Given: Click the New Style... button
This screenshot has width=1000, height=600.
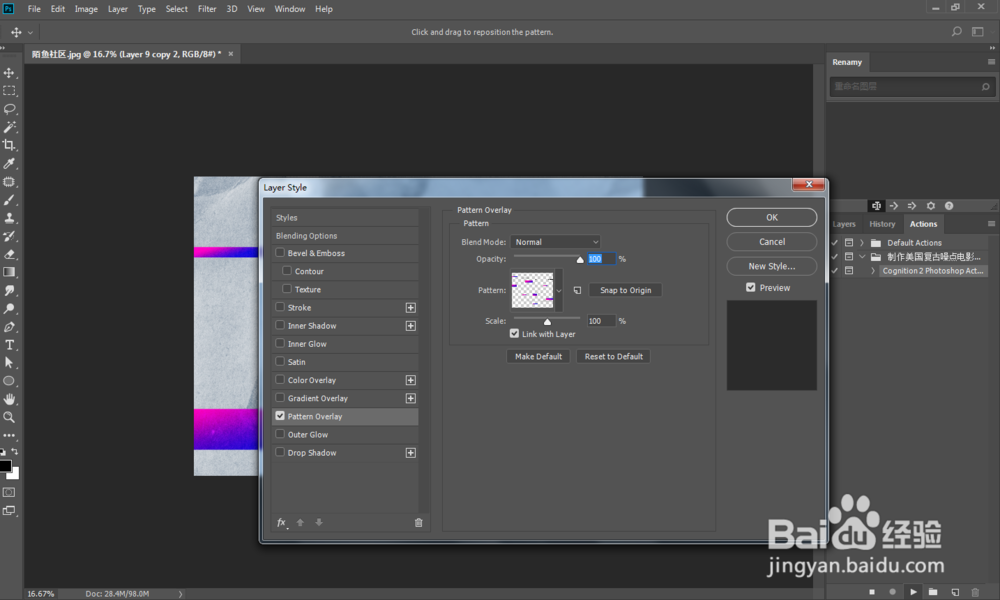Looking at the screenshot, I should (772, 266).
